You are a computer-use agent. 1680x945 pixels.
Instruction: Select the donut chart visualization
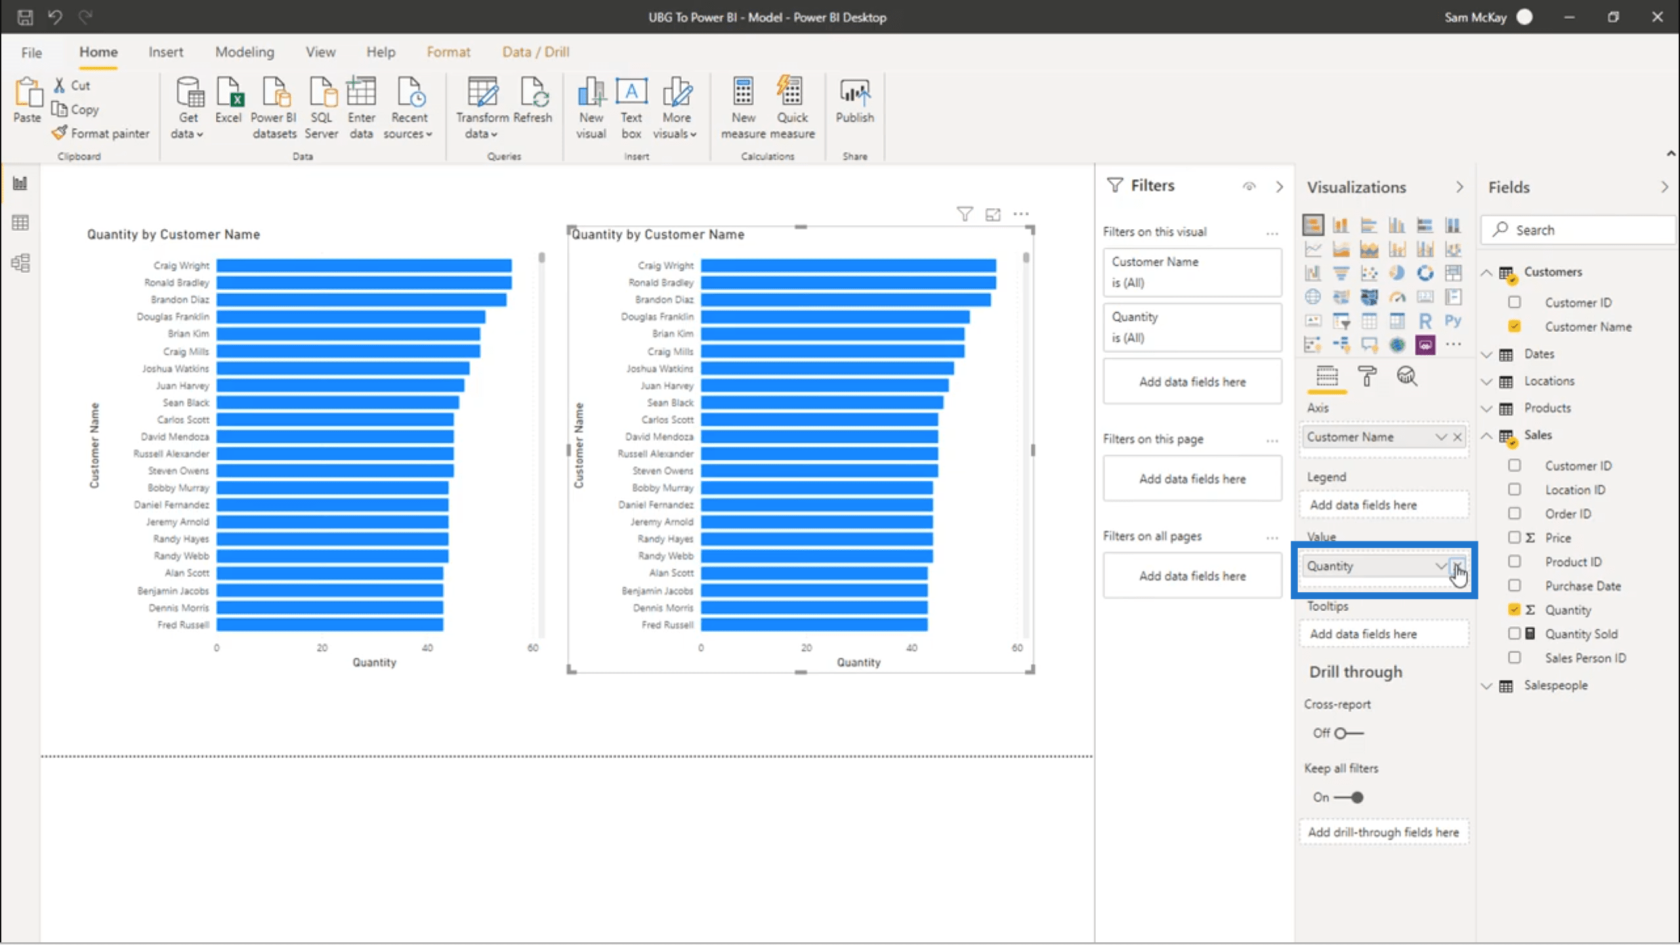coord(1425,273)
